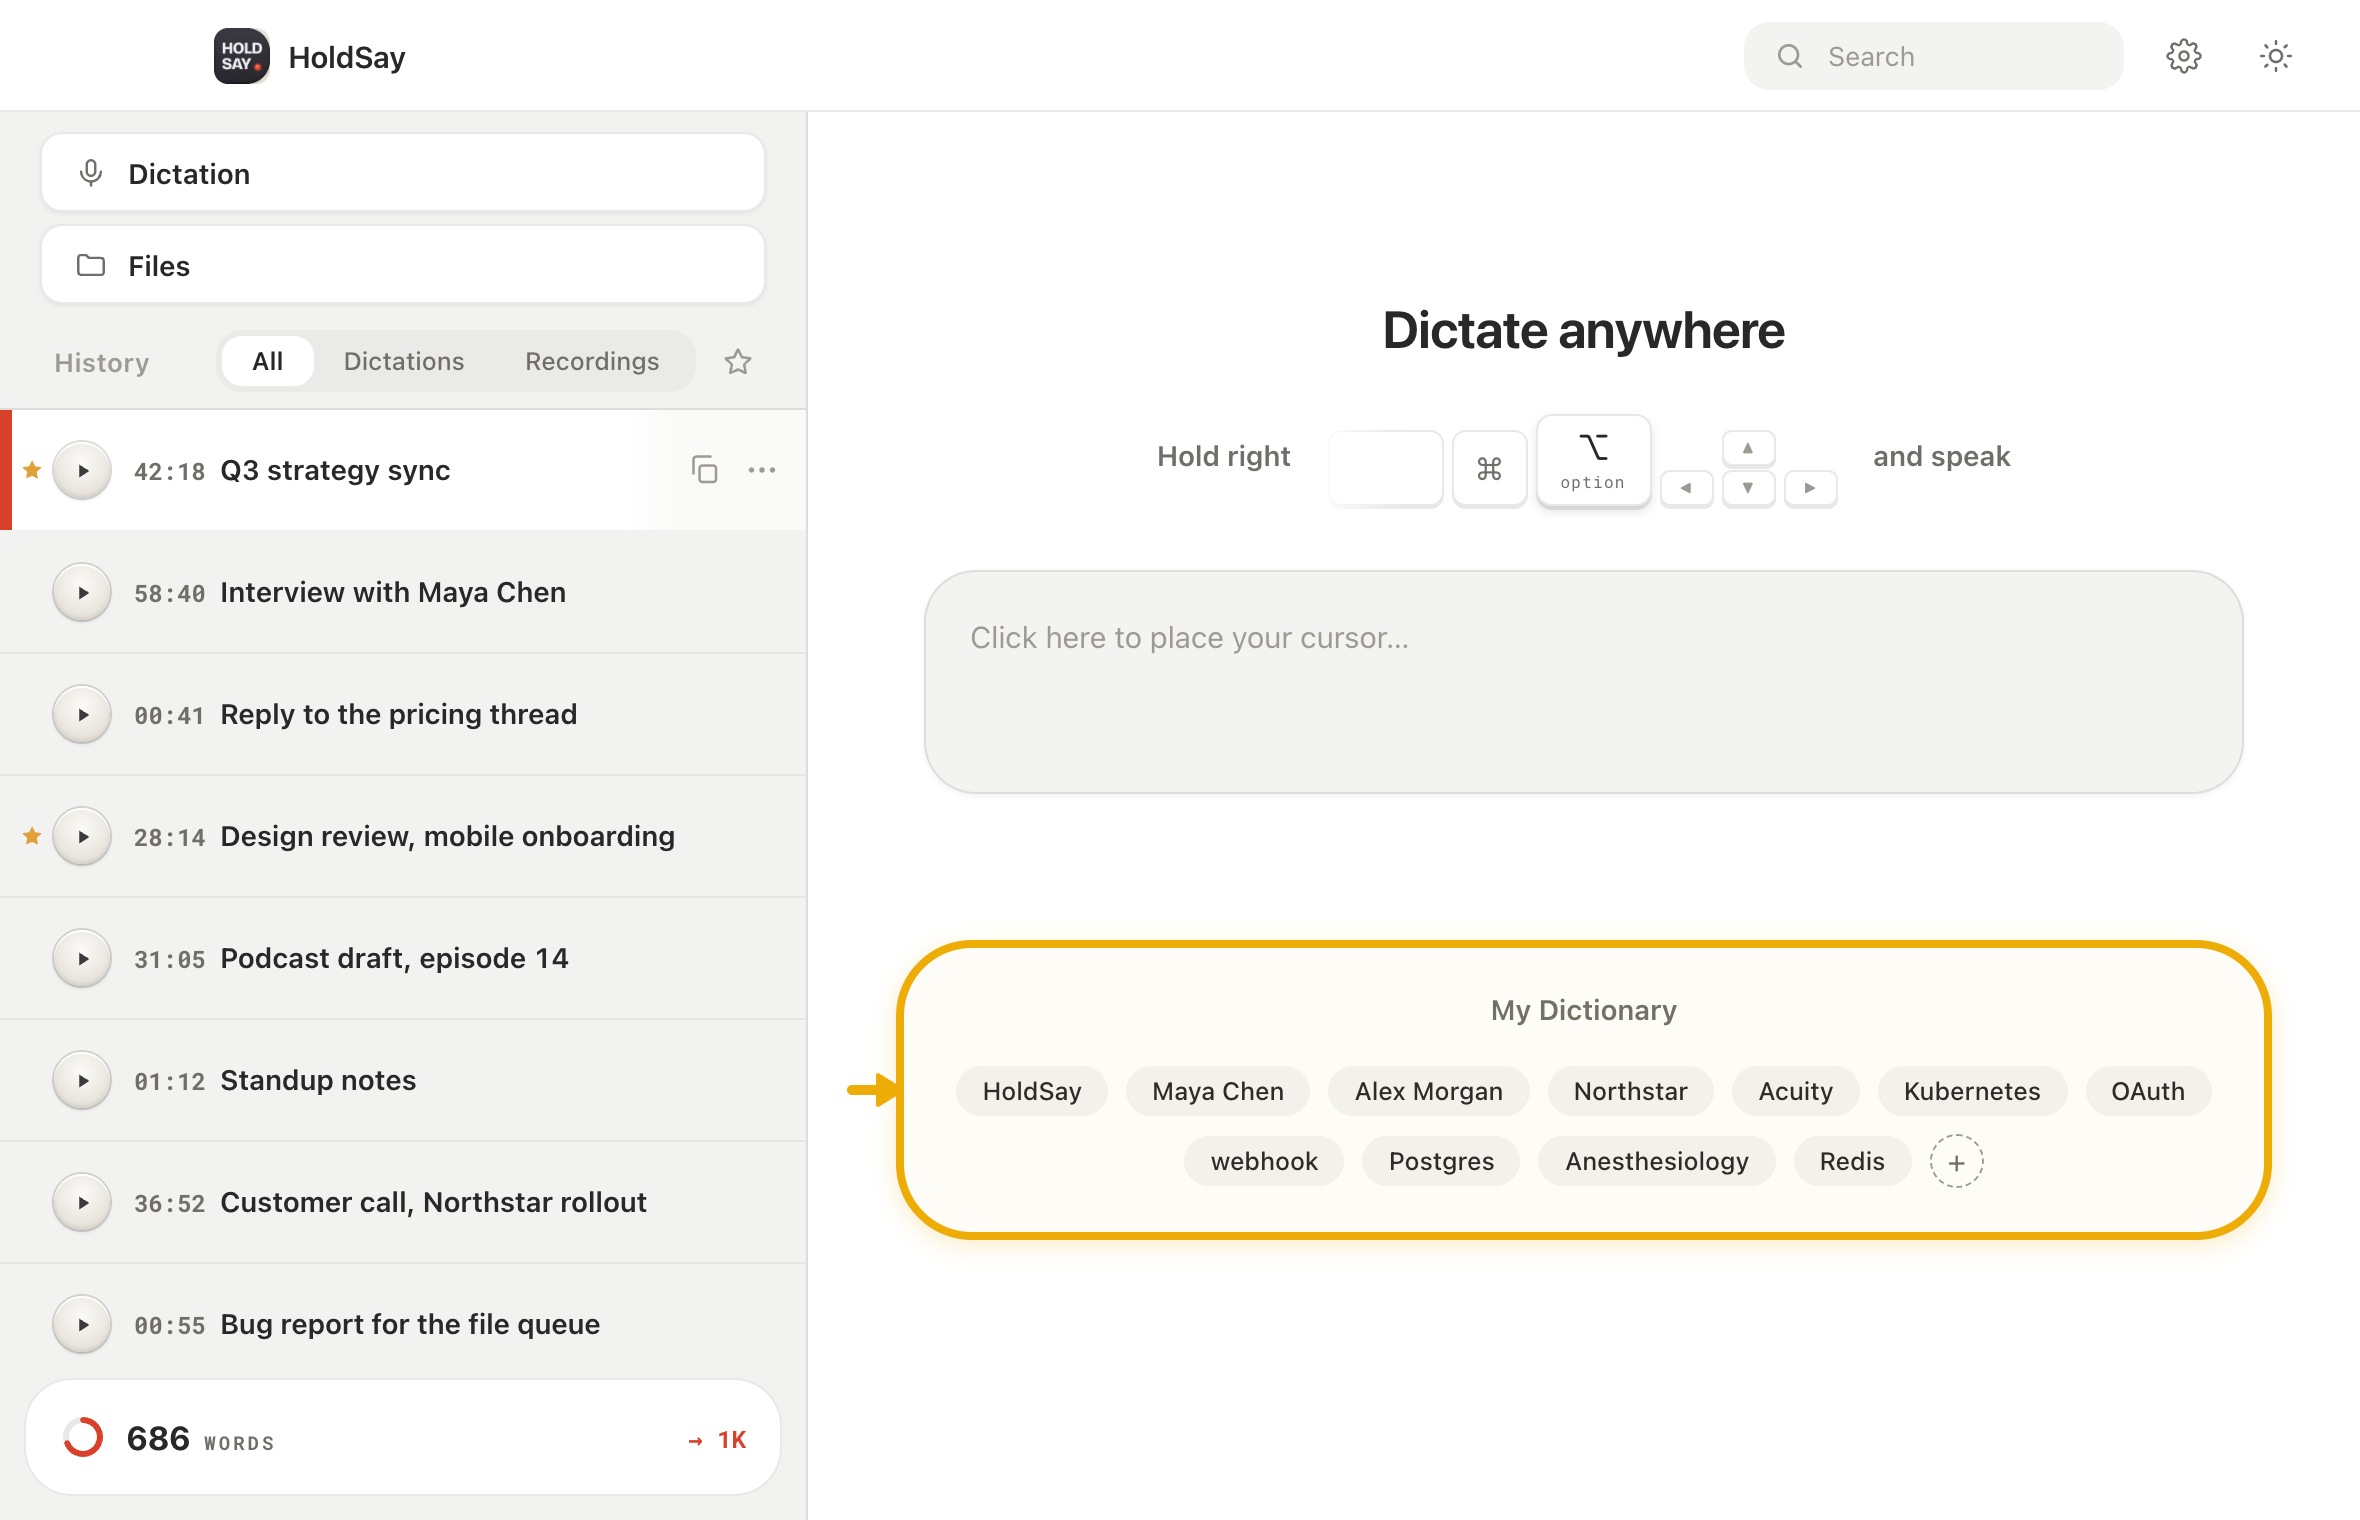Click the 686 words usage indicator
Image resolution: width=2360 pixels, height=1520 pixels.
[x=403, y=1438]
